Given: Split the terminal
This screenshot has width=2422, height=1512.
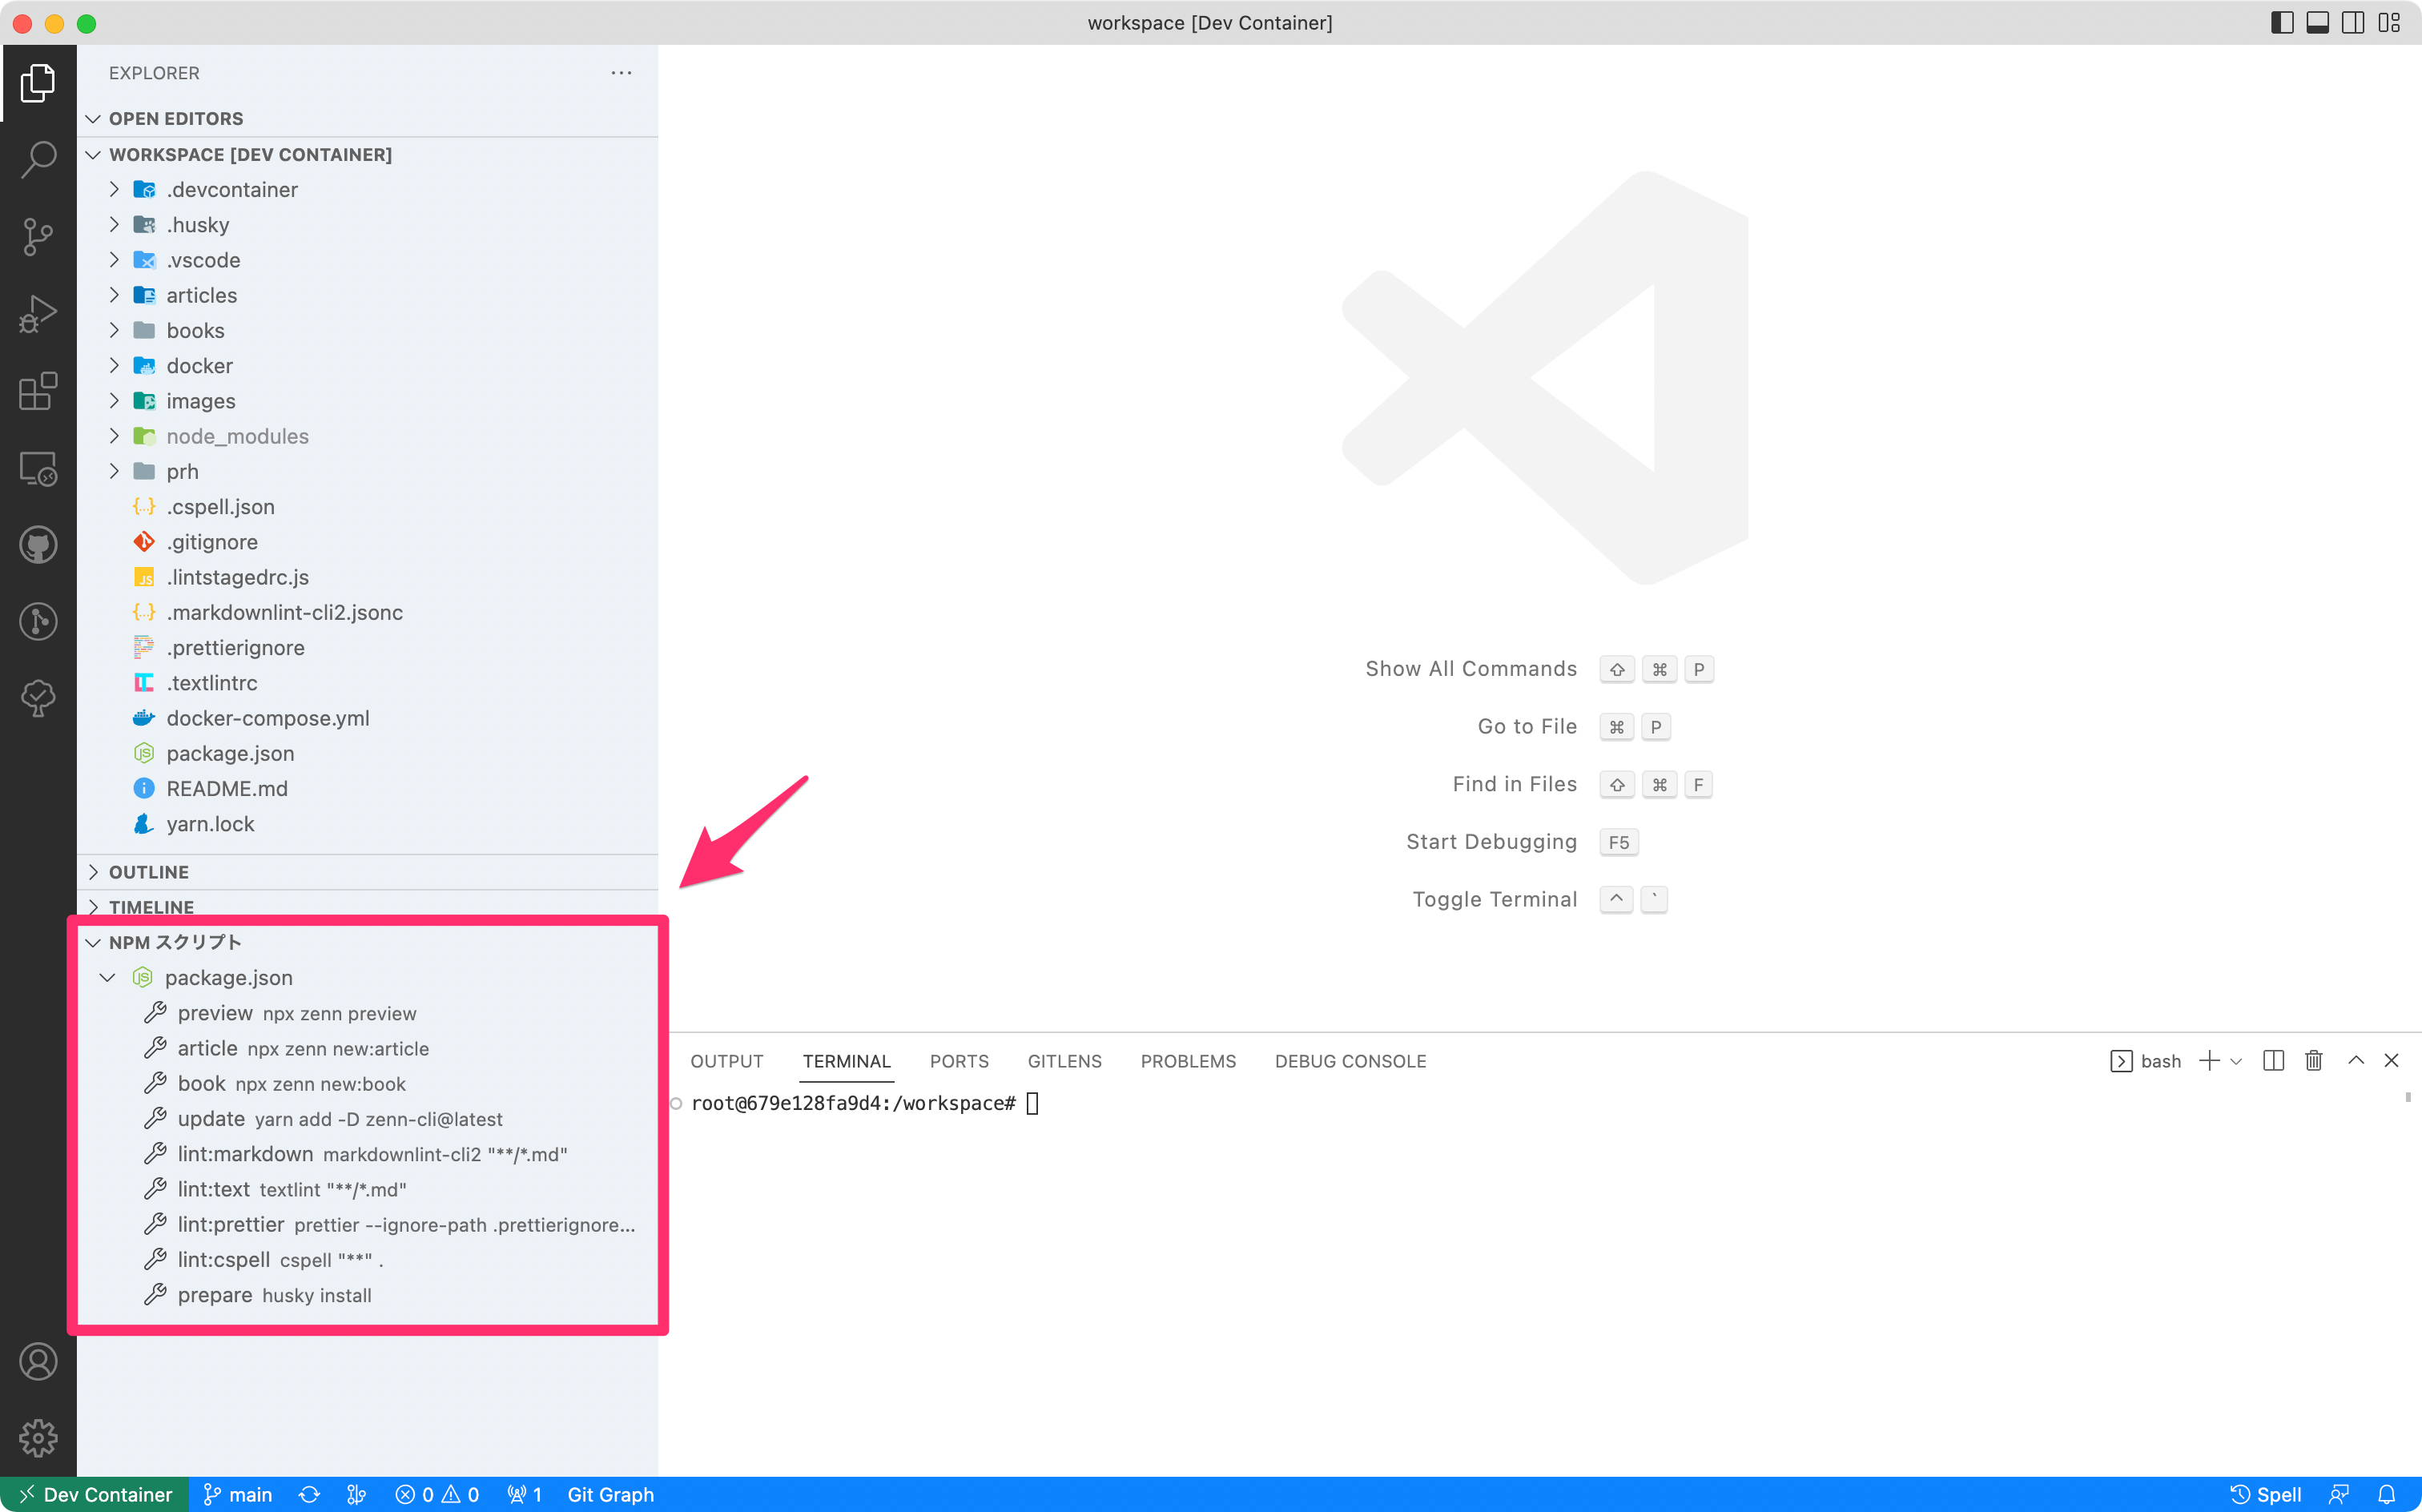Looking at the screenshot, I should [2273, 1060].
